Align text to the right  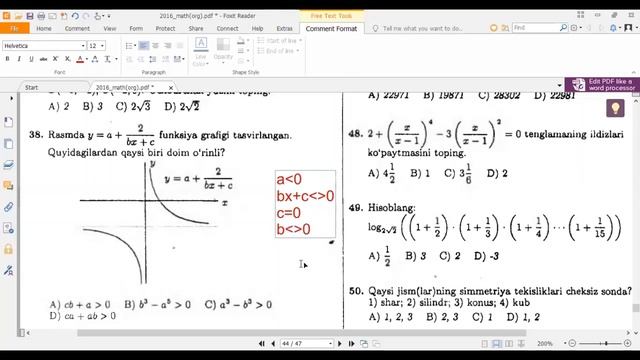click(x=167, y=46)
